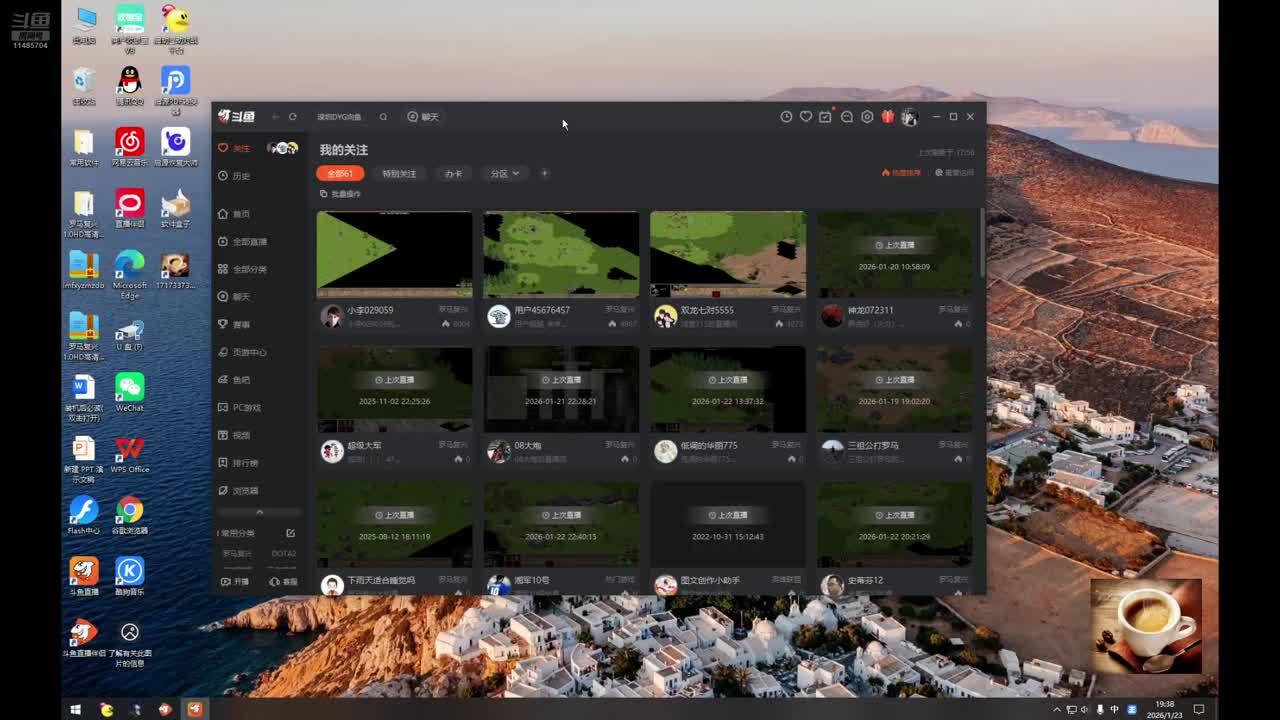
Task: Expand the 分区 category dropdown
Action: pyautogui.click(x=504, y=174)
